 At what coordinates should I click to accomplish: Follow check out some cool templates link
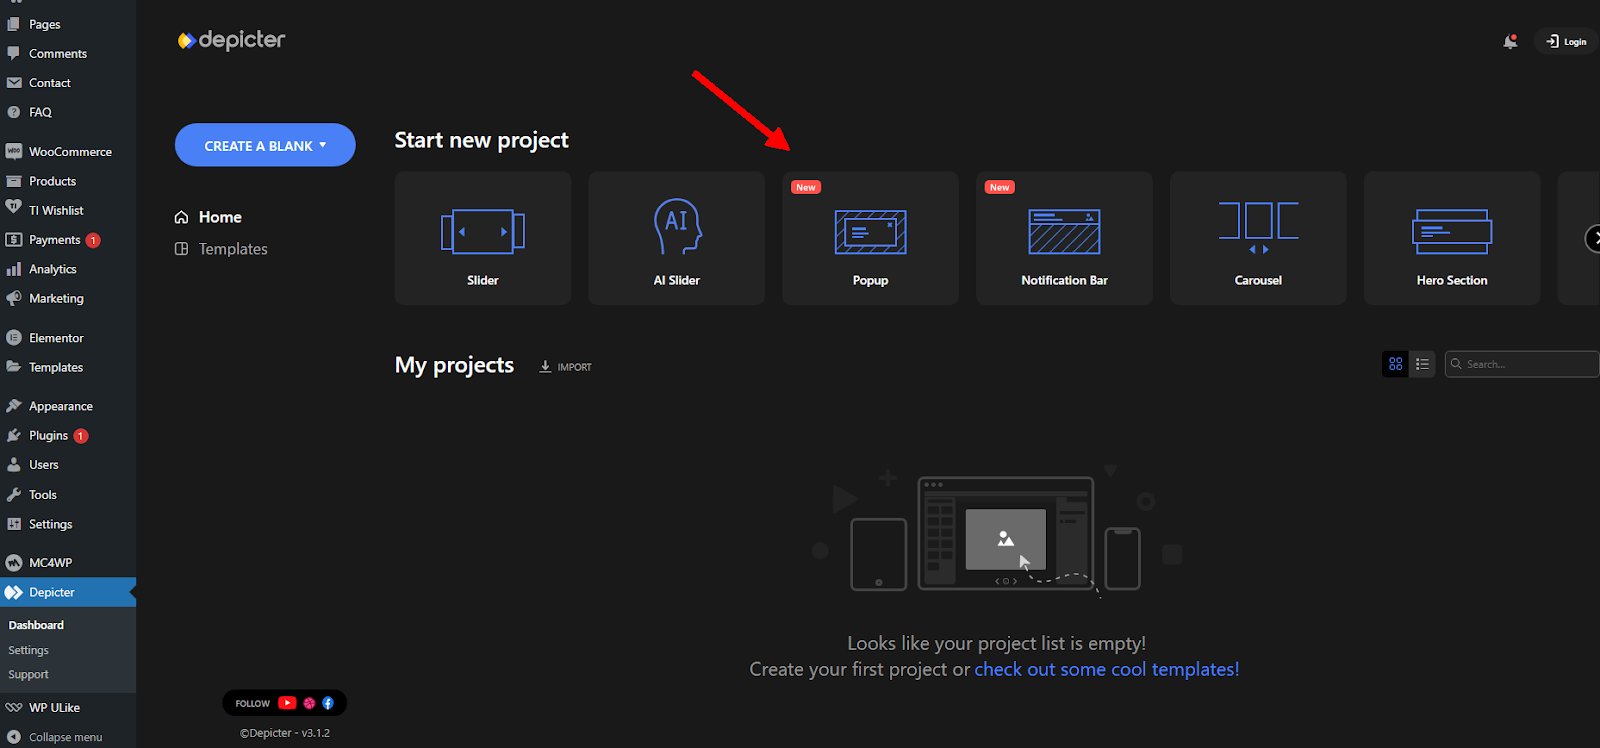point(1107,669)
